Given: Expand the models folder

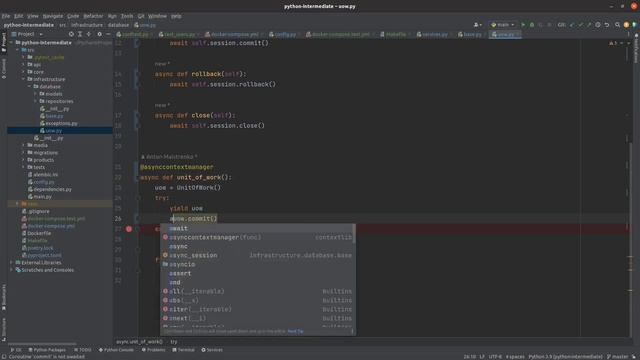Looking at the screenshot, I should [x=35, y=94].
